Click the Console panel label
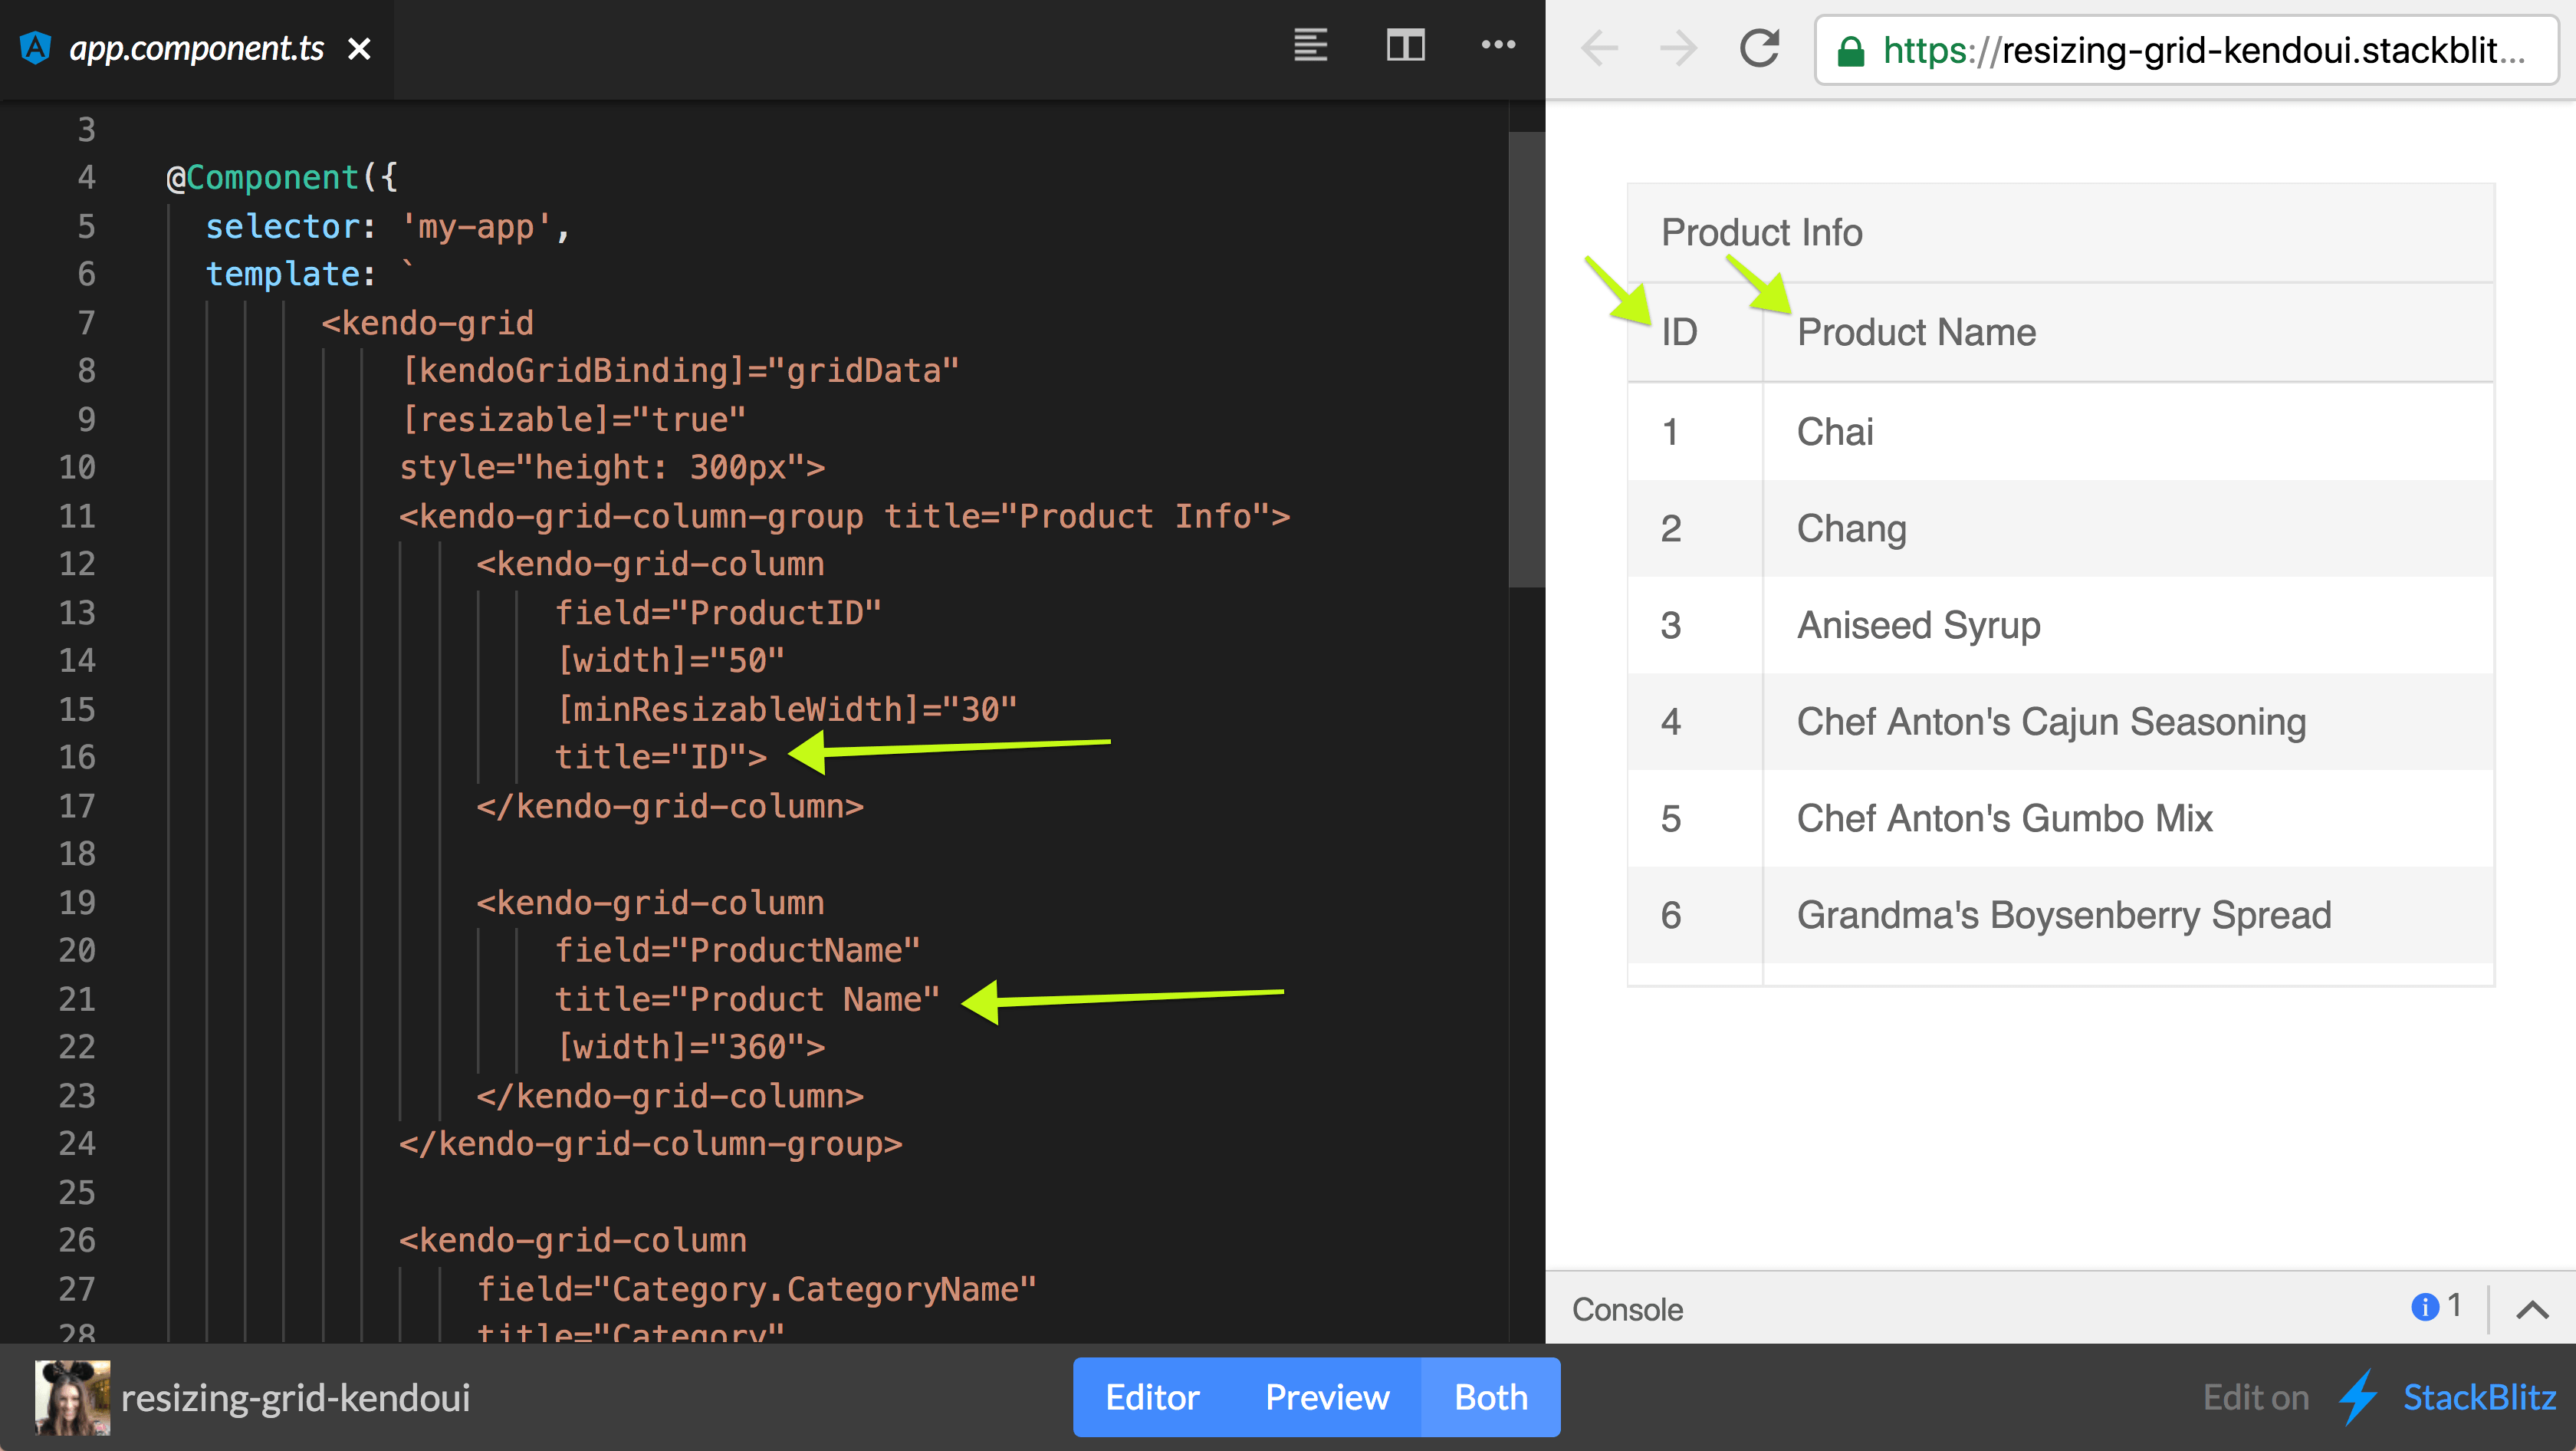This screenshot has width=2576, height=1451. [x=1626, y=1308]
